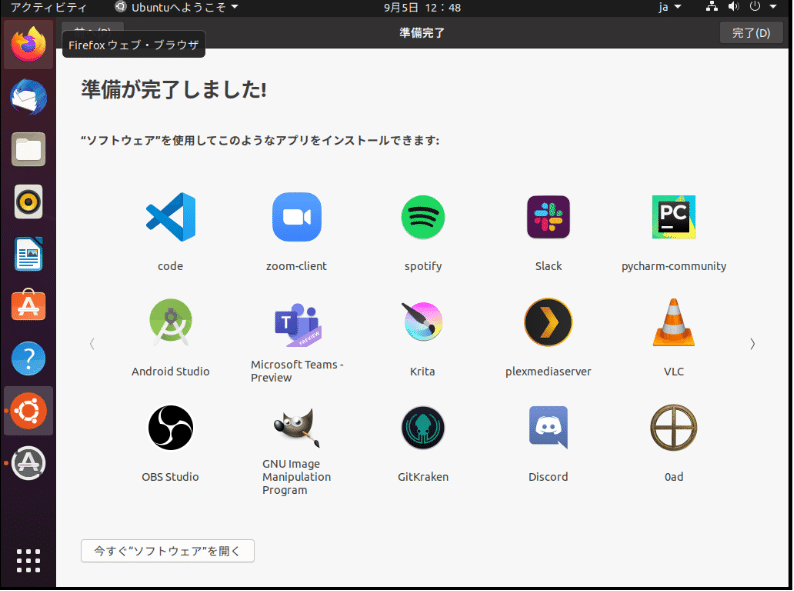Open the Visual Studio Code app icon
Screen dimensions: 794x591
(171, 217)
